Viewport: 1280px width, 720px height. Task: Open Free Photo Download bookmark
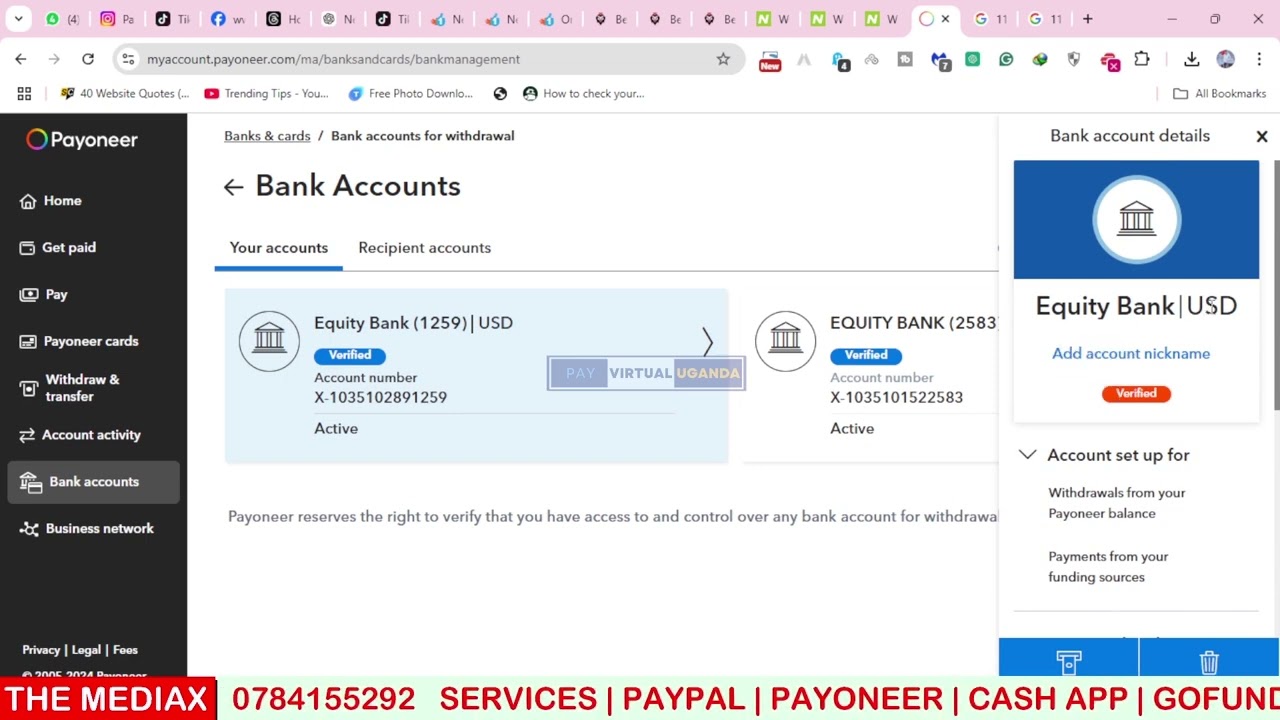point(410,94)
